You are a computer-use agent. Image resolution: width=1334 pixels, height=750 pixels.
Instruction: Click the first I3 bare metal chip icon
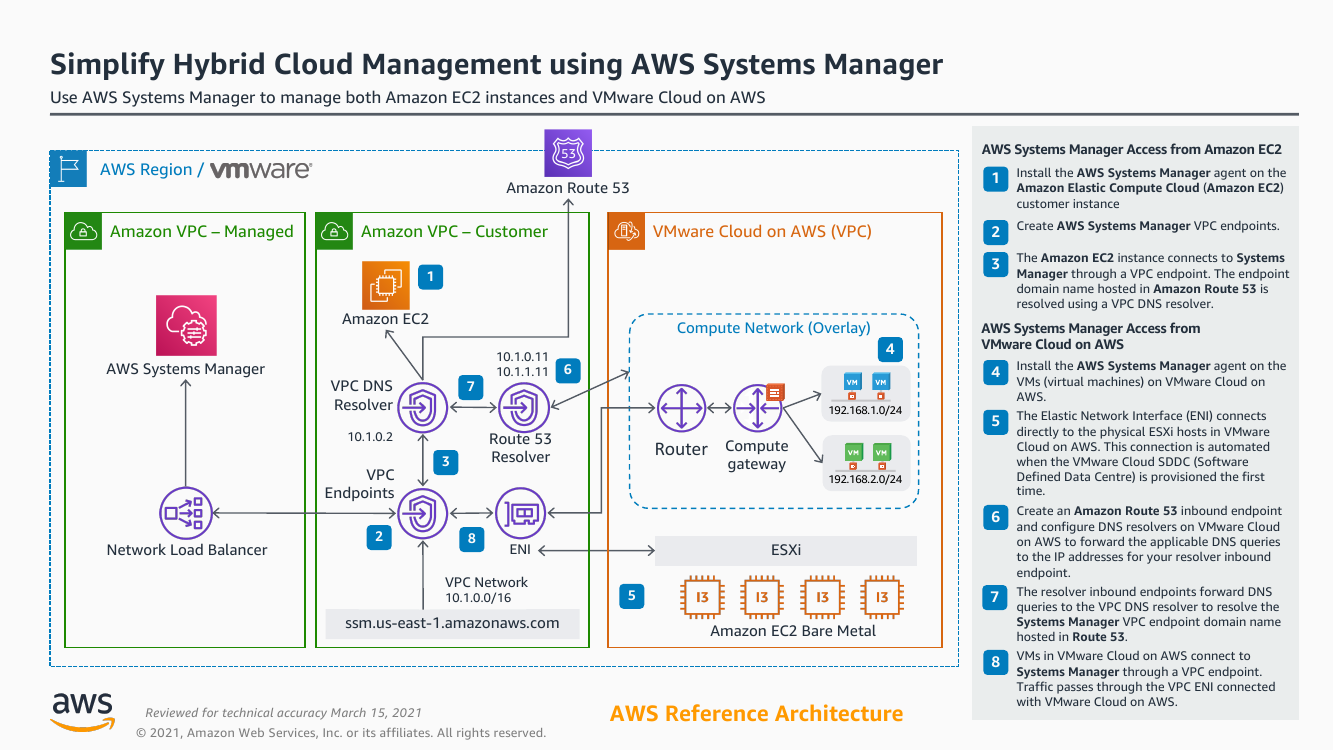point(702,597)
